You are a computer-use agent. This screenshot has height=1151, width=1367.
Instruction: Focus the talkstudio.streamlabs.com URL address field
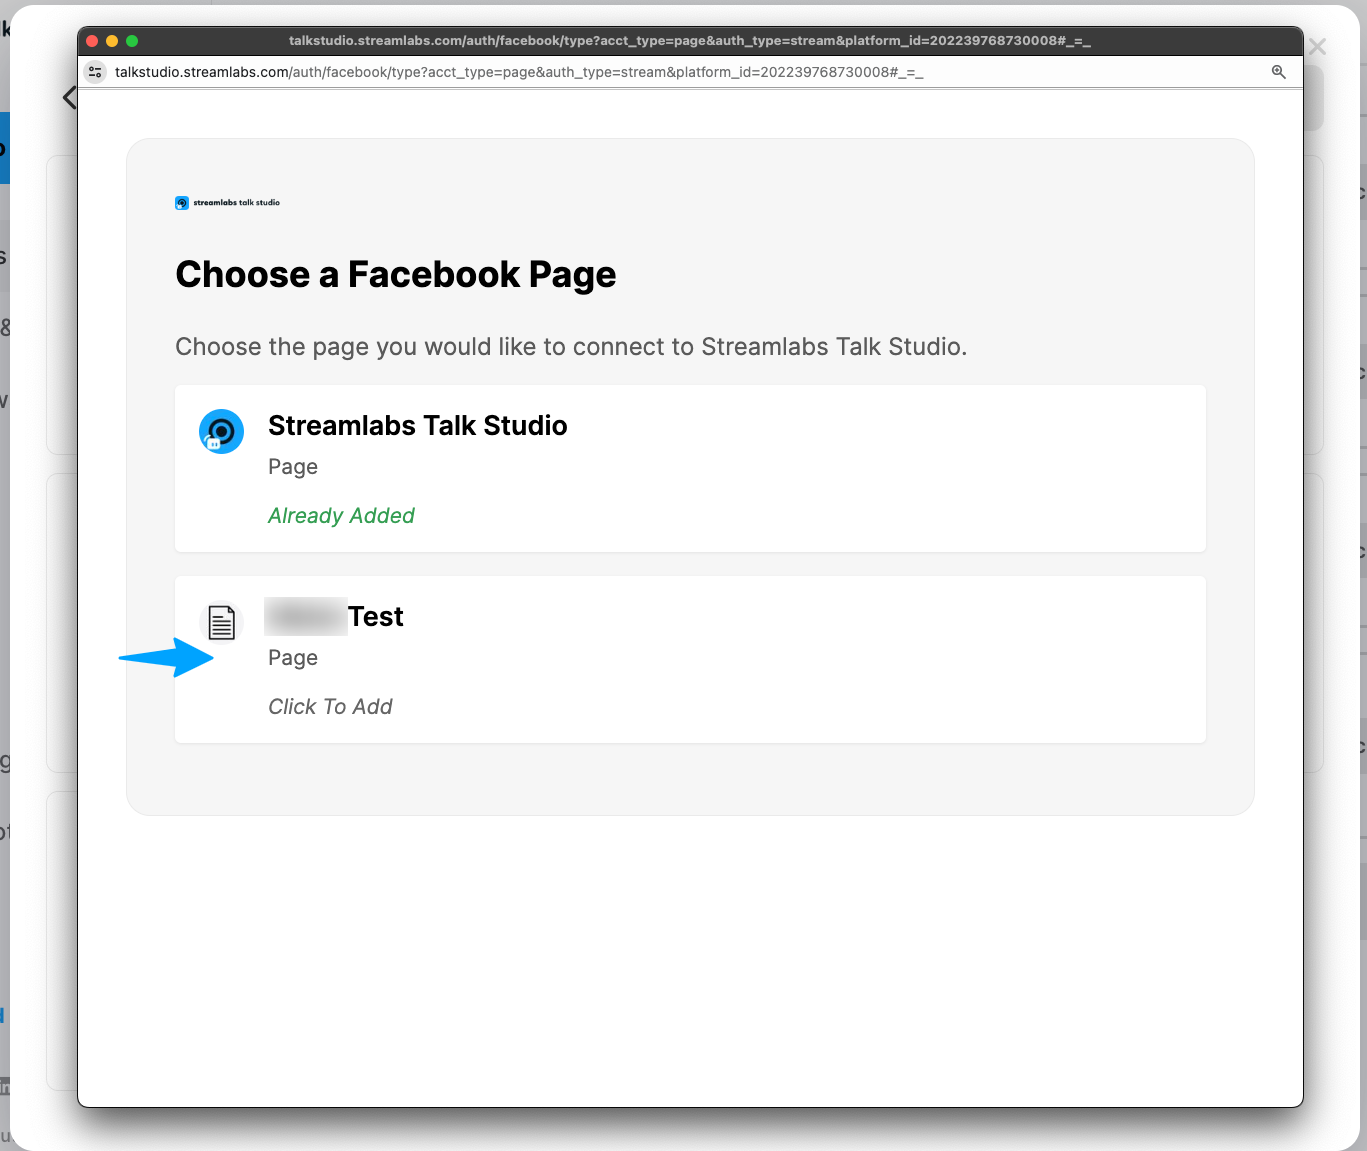(x=519, y=72)
